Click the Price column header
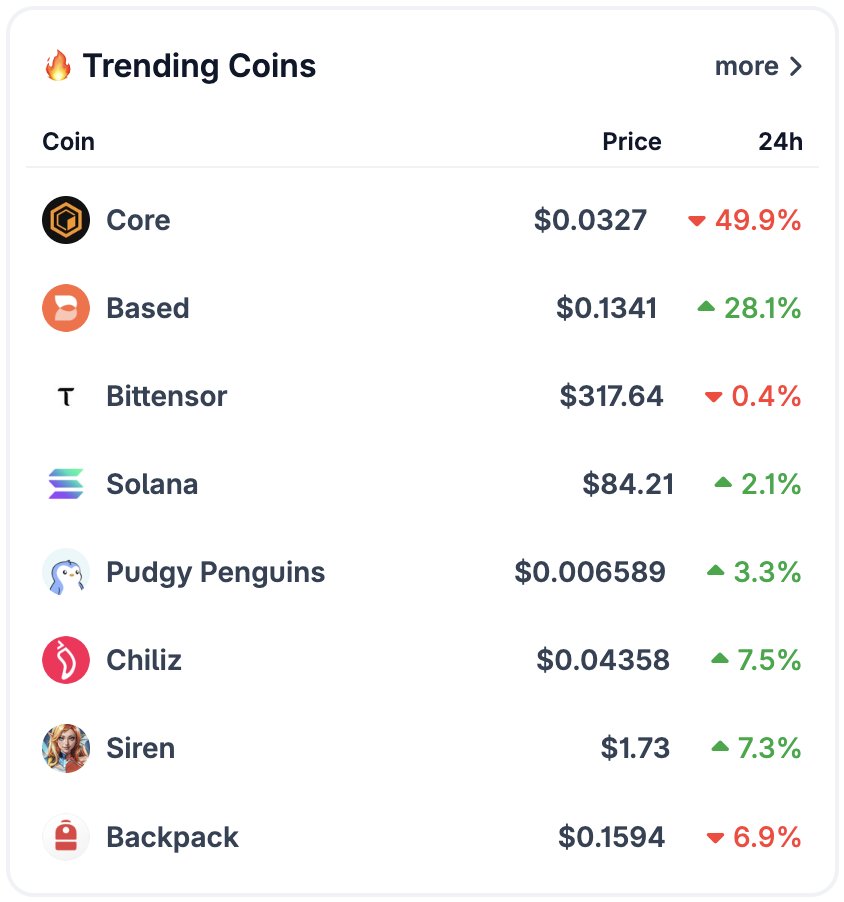 [x=631, y=142]
